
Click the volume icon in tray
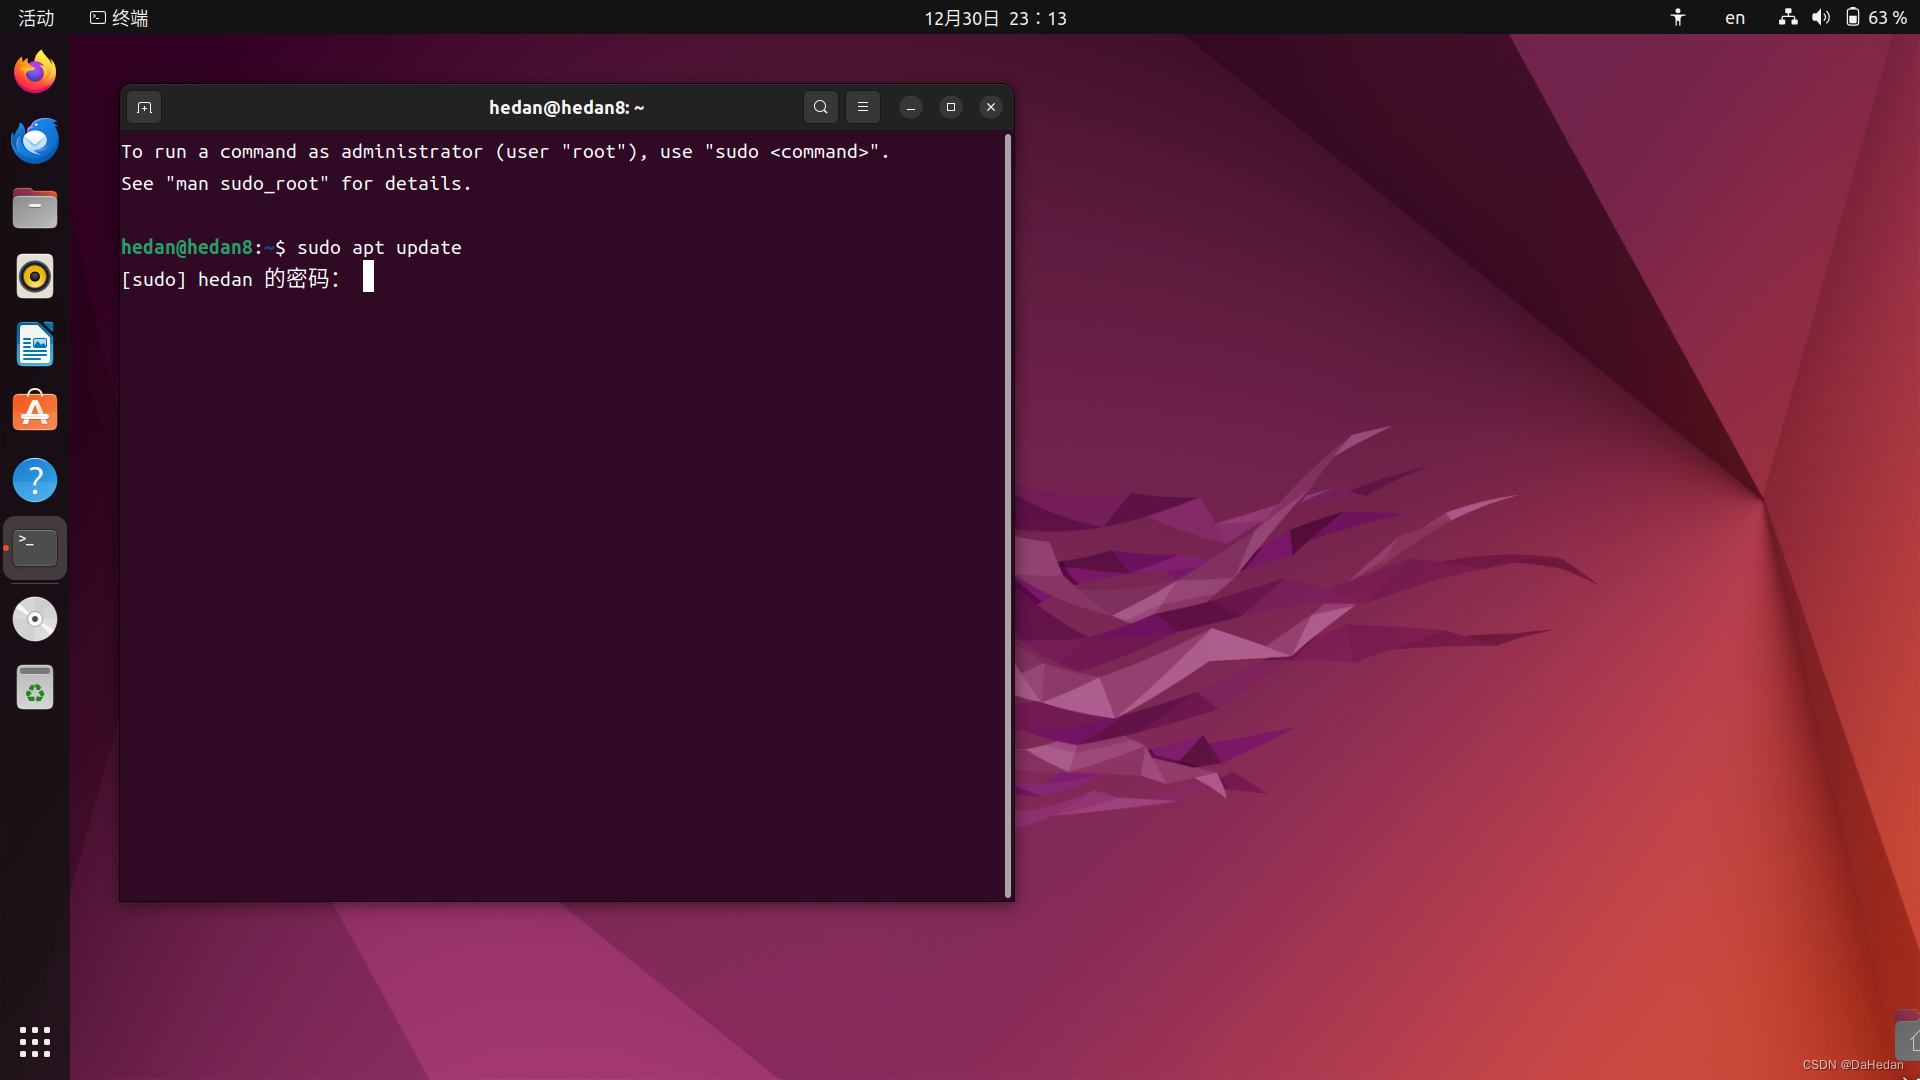point(1821,18)
